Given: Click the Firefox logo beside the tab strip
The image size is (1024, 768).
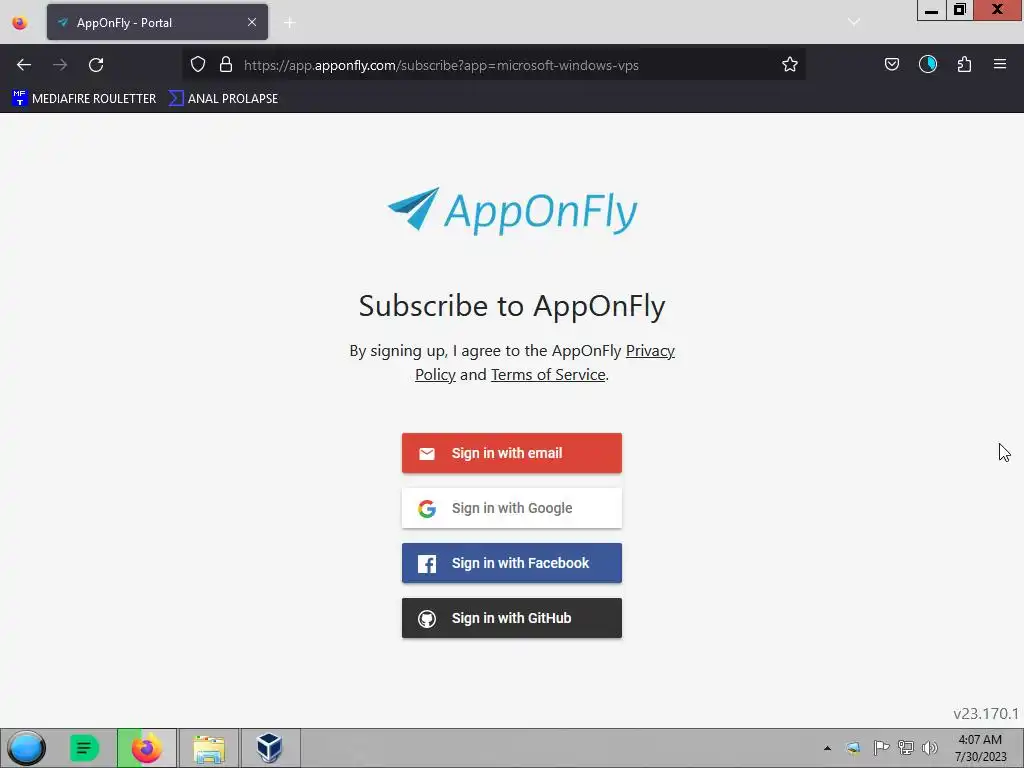Looking at the screenshot, I should coord(20,23).
